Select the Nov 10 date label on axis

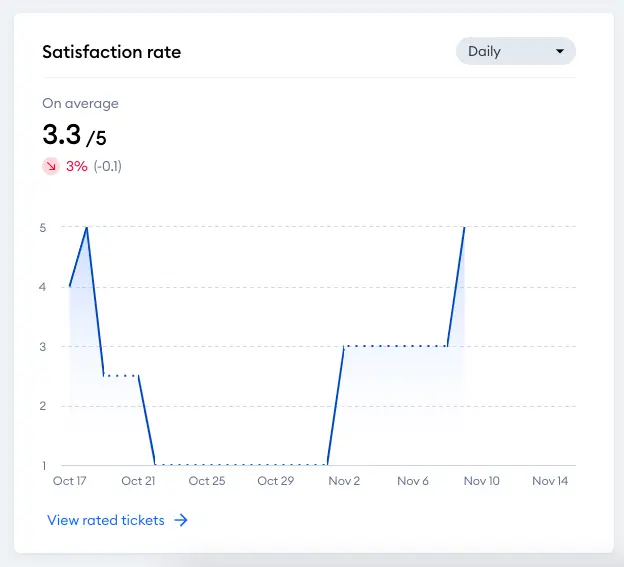click(482, 481)
